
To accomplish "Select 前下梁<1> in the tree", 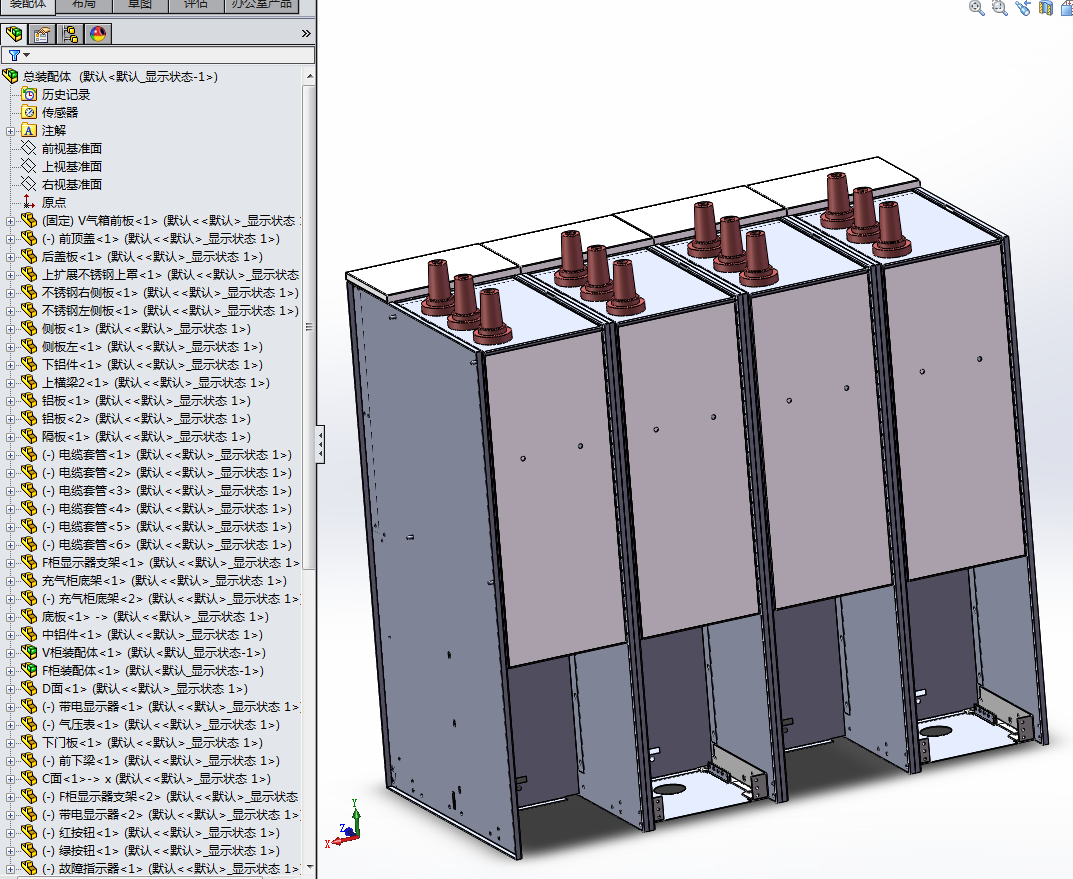I will (x=161, y=760).
